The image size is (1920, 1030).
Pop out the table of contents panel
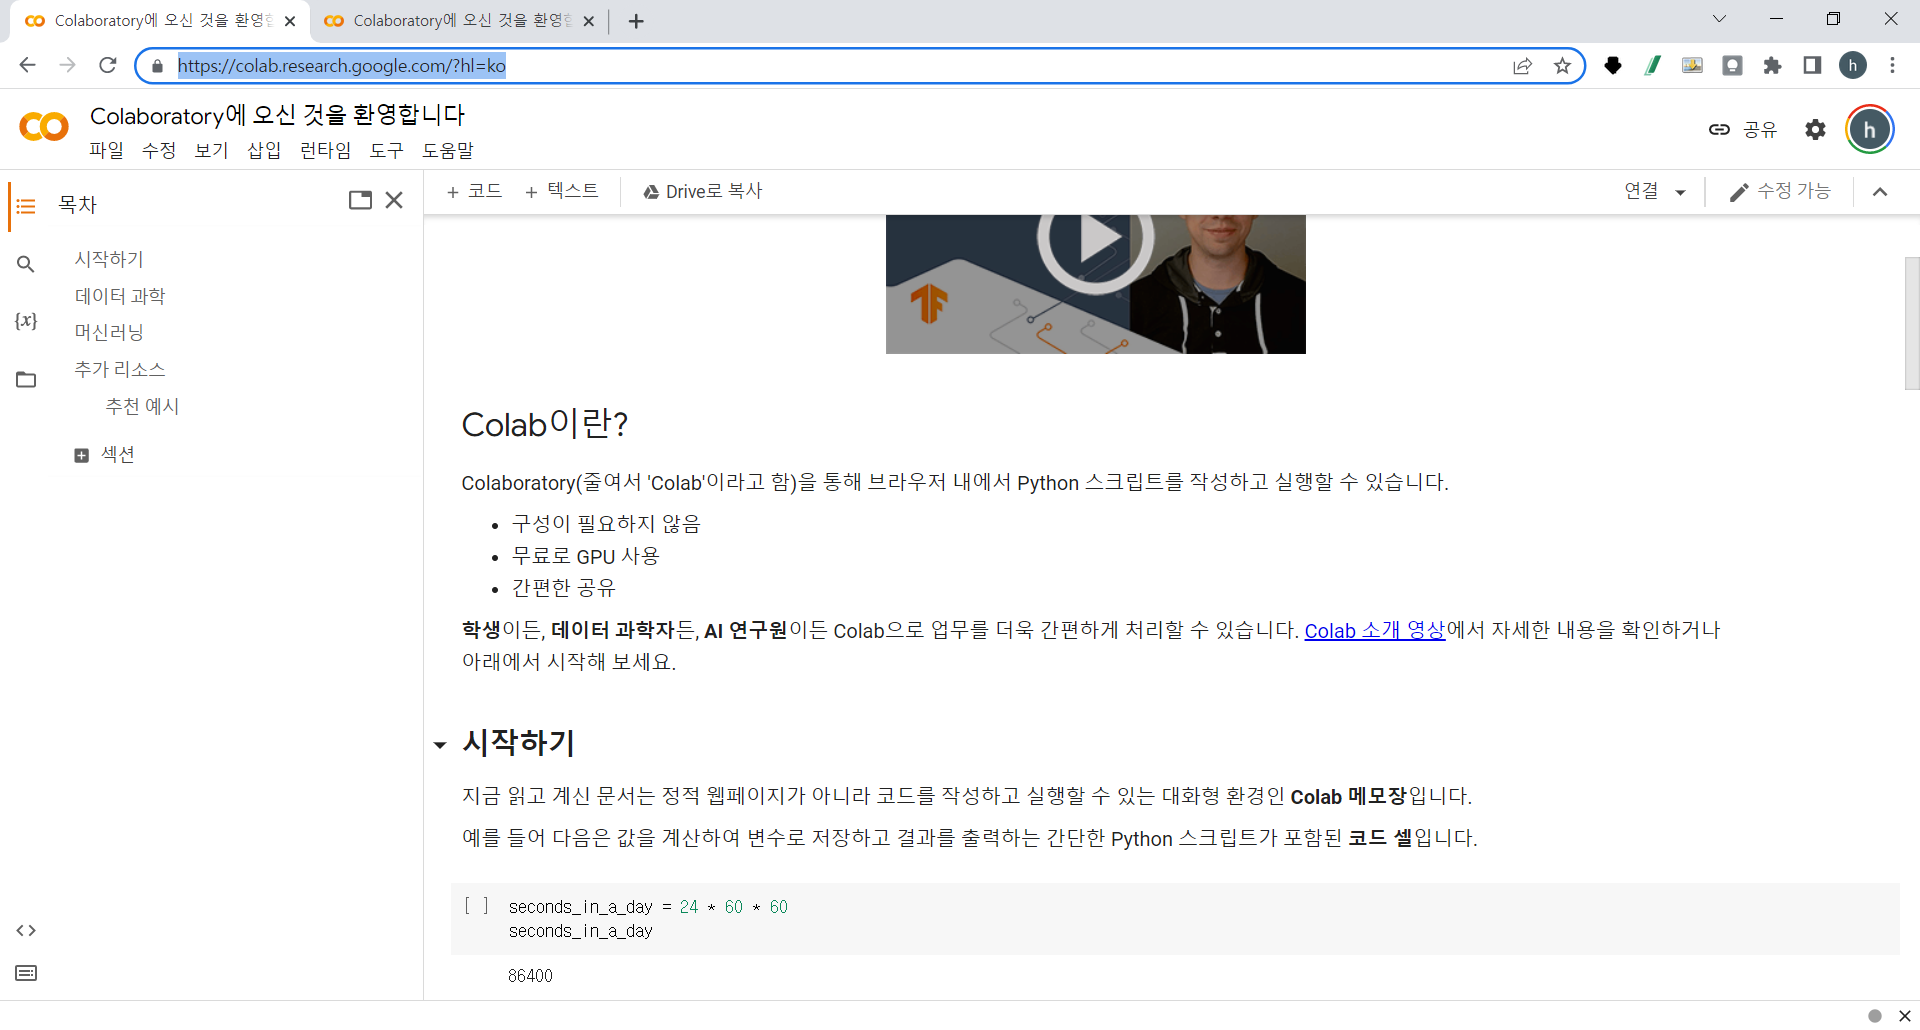coord(360,200)
